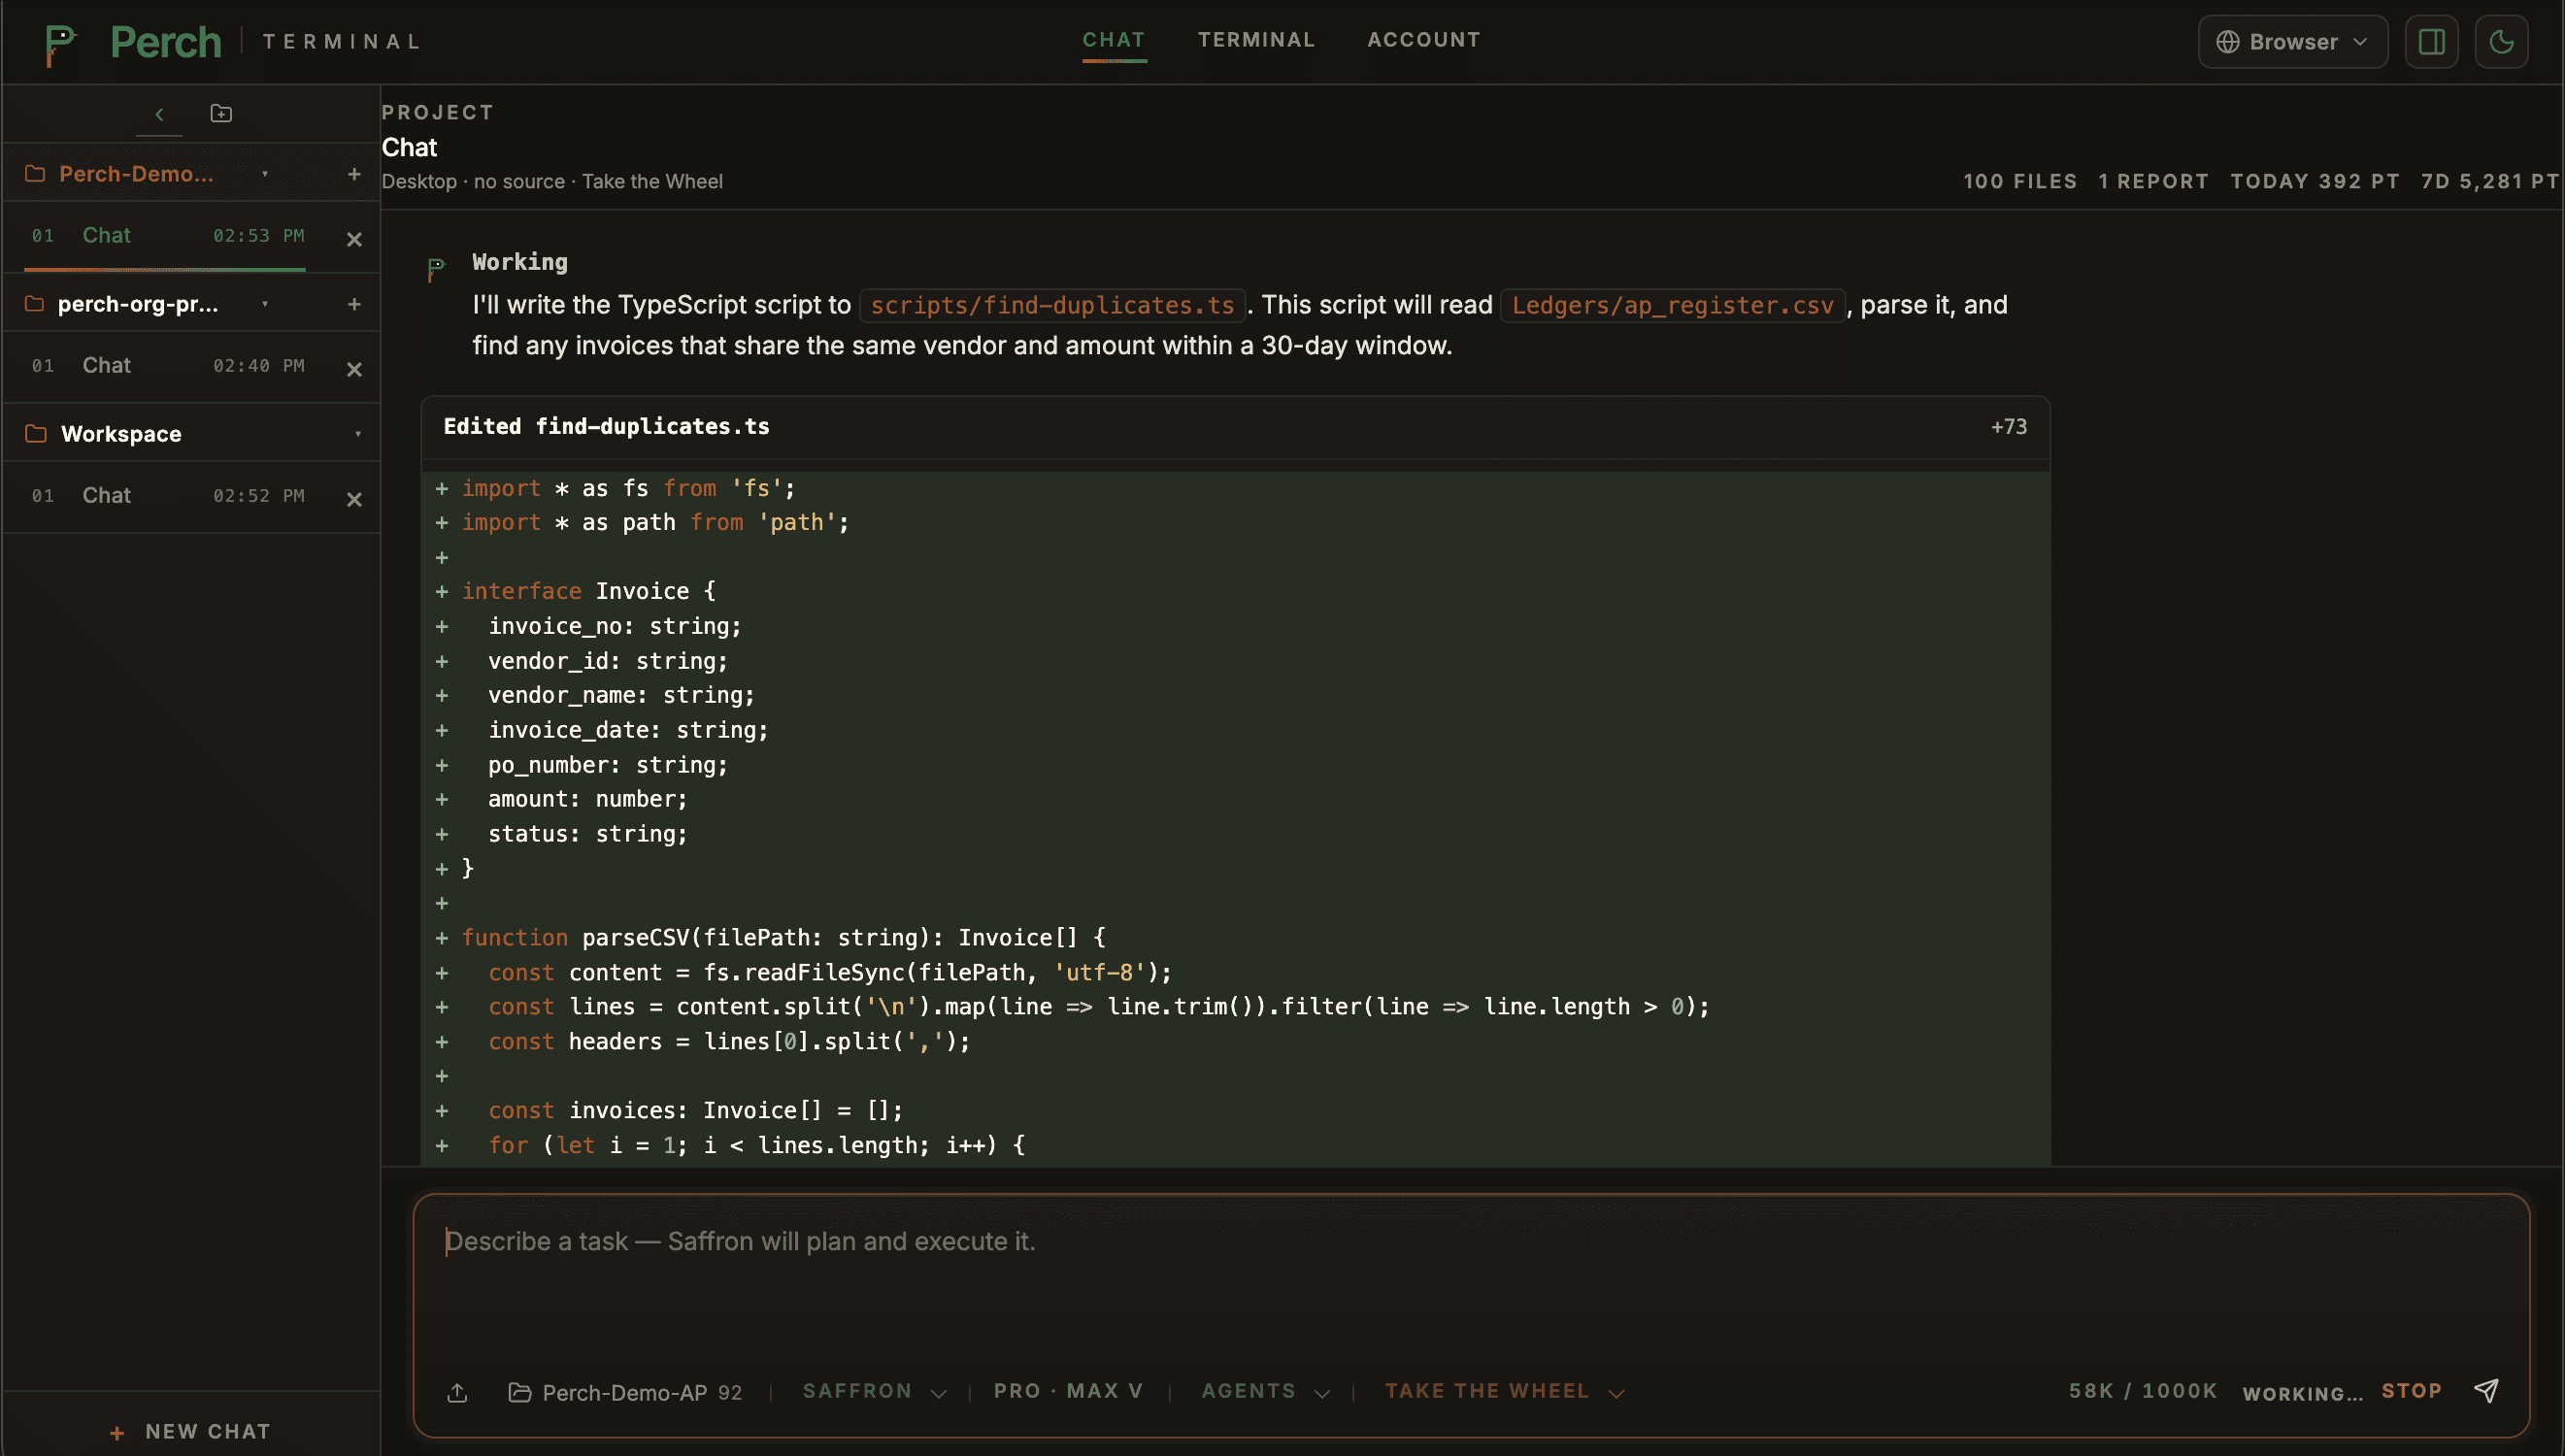Click the assistant Perch avatar icon
This screenshot has width=2565, height=1456.
[x=436, y=269]
